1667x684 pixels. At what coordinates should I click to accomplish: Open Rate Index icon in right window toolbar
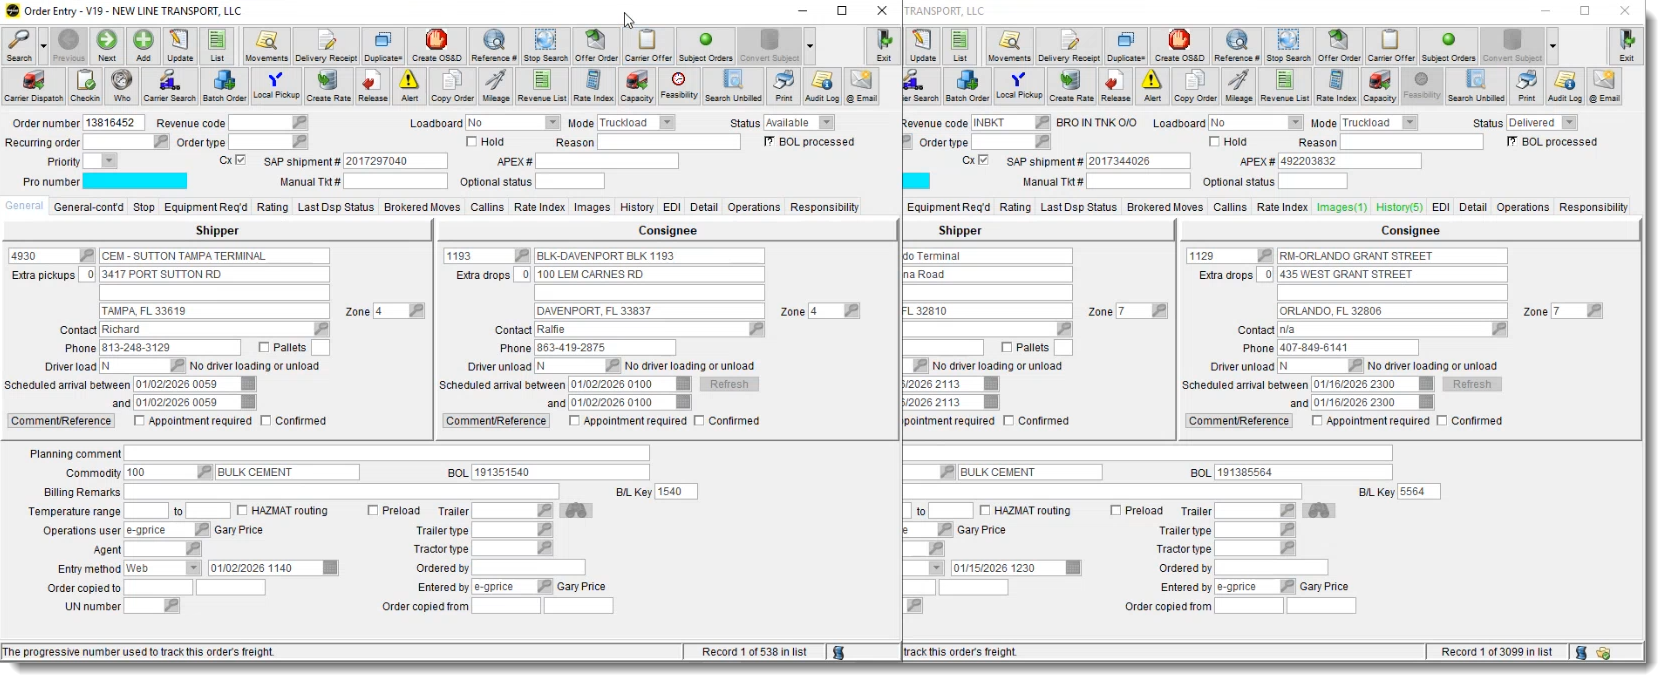(1336, 86)
